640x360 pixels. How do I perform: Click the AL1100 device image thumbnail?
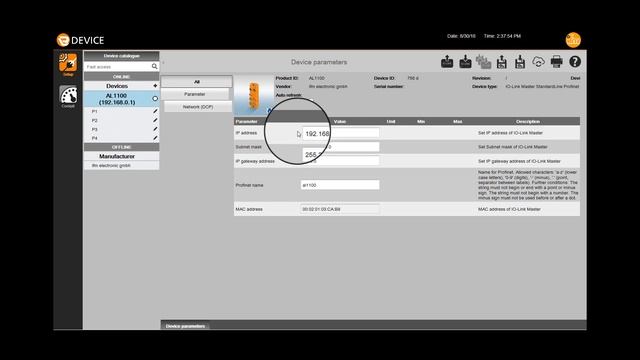coord(254,95)
